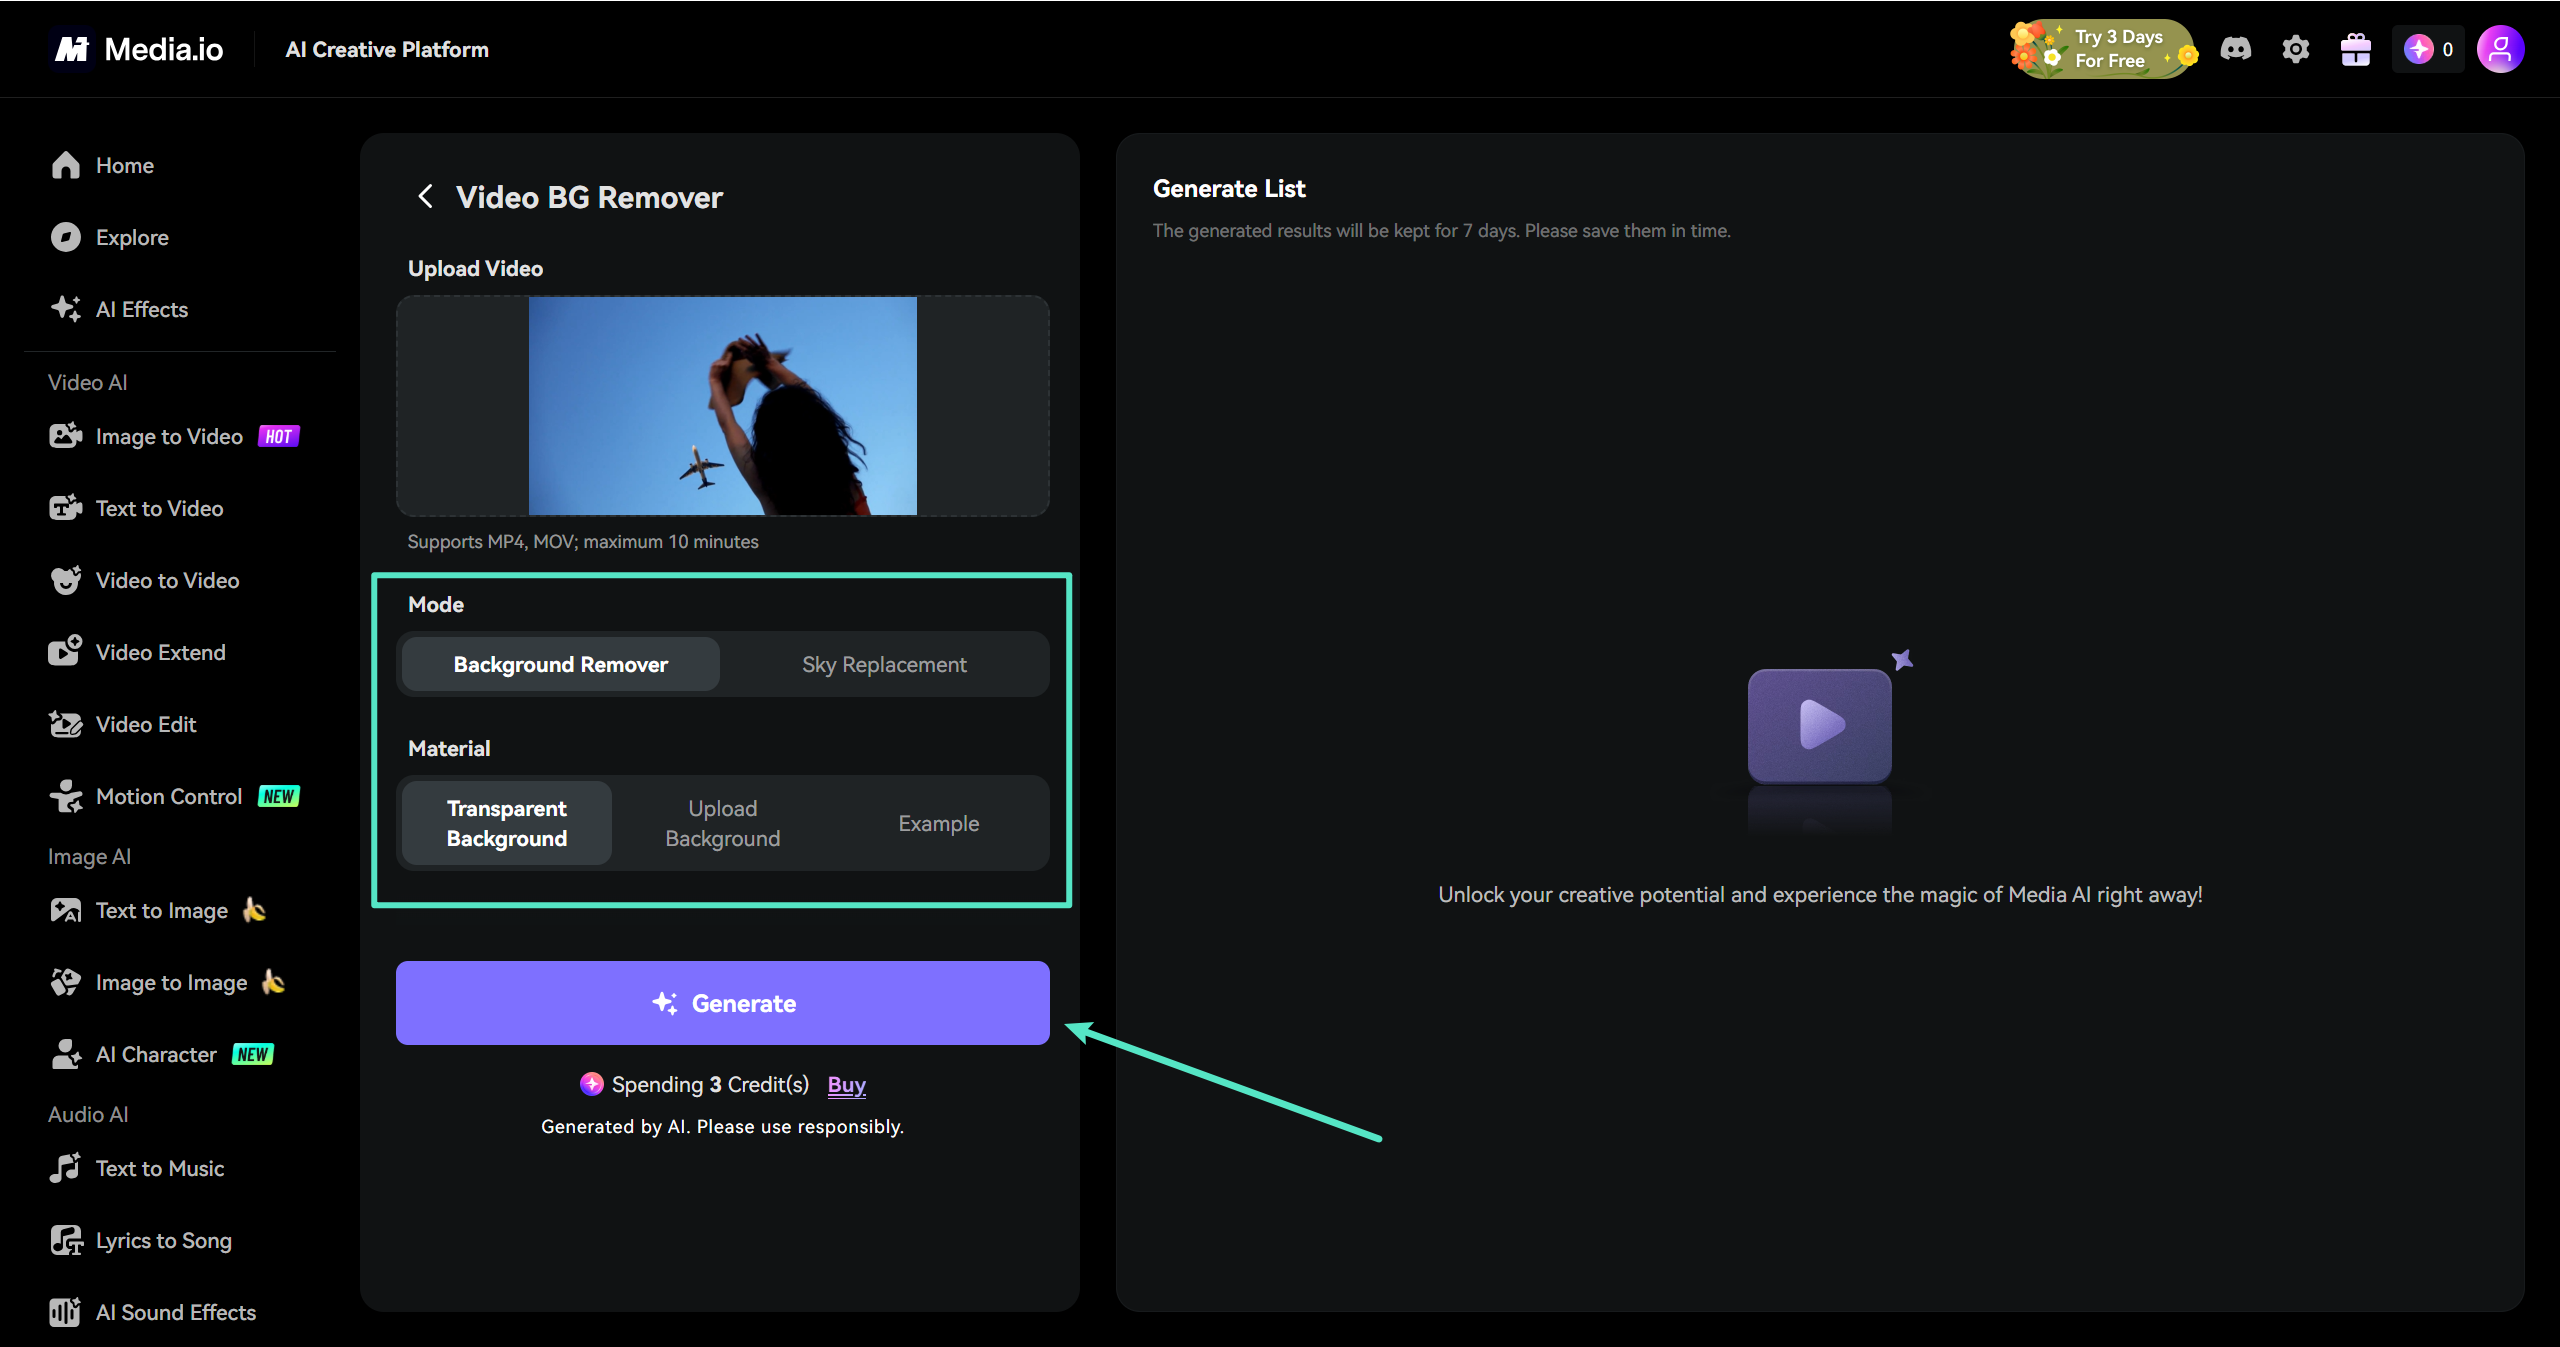Select the Example material option

(x=938, y=823)
